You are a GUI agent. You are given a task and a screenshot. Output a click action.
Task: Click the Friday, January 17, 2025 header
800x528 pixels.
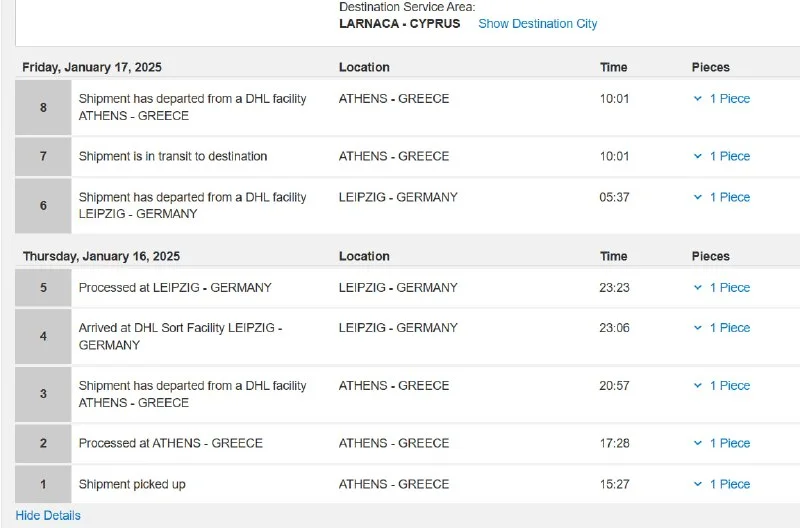[x=92, y=68]
